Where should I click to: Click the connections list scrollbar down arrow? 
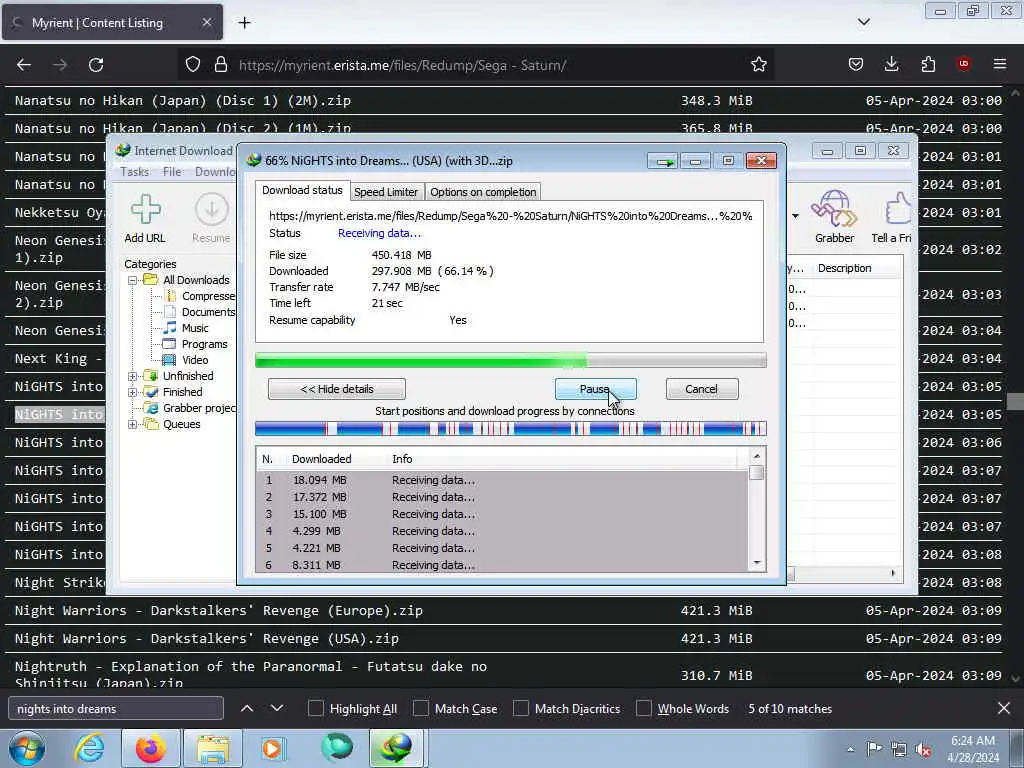point(756,563)
